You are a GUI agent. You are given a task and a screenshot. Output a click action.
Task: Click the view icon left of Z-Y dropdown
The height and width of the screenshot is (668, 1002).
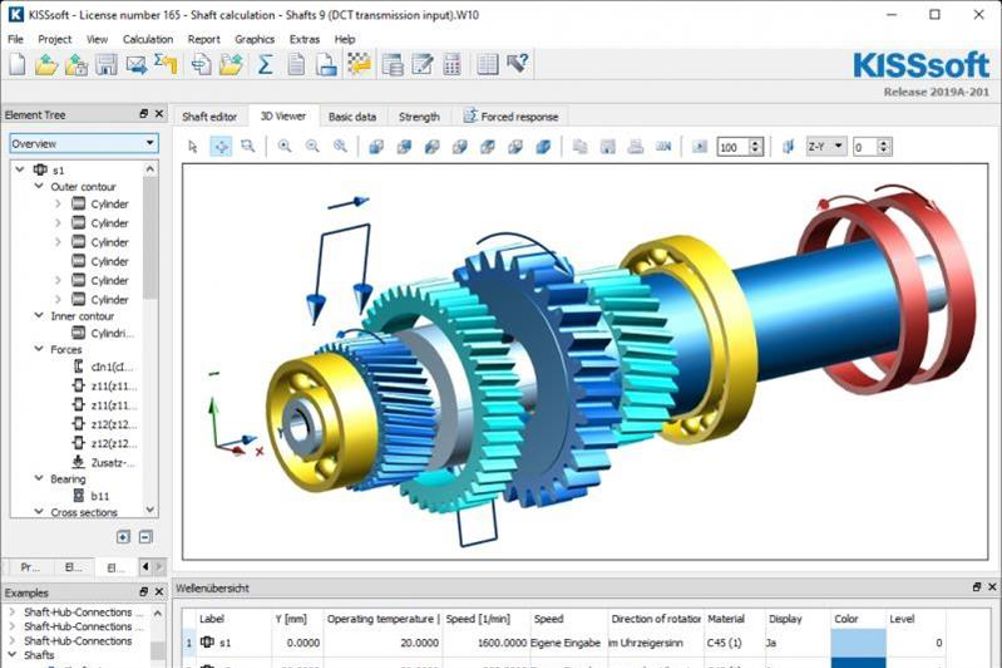click(x=789, y=146)
